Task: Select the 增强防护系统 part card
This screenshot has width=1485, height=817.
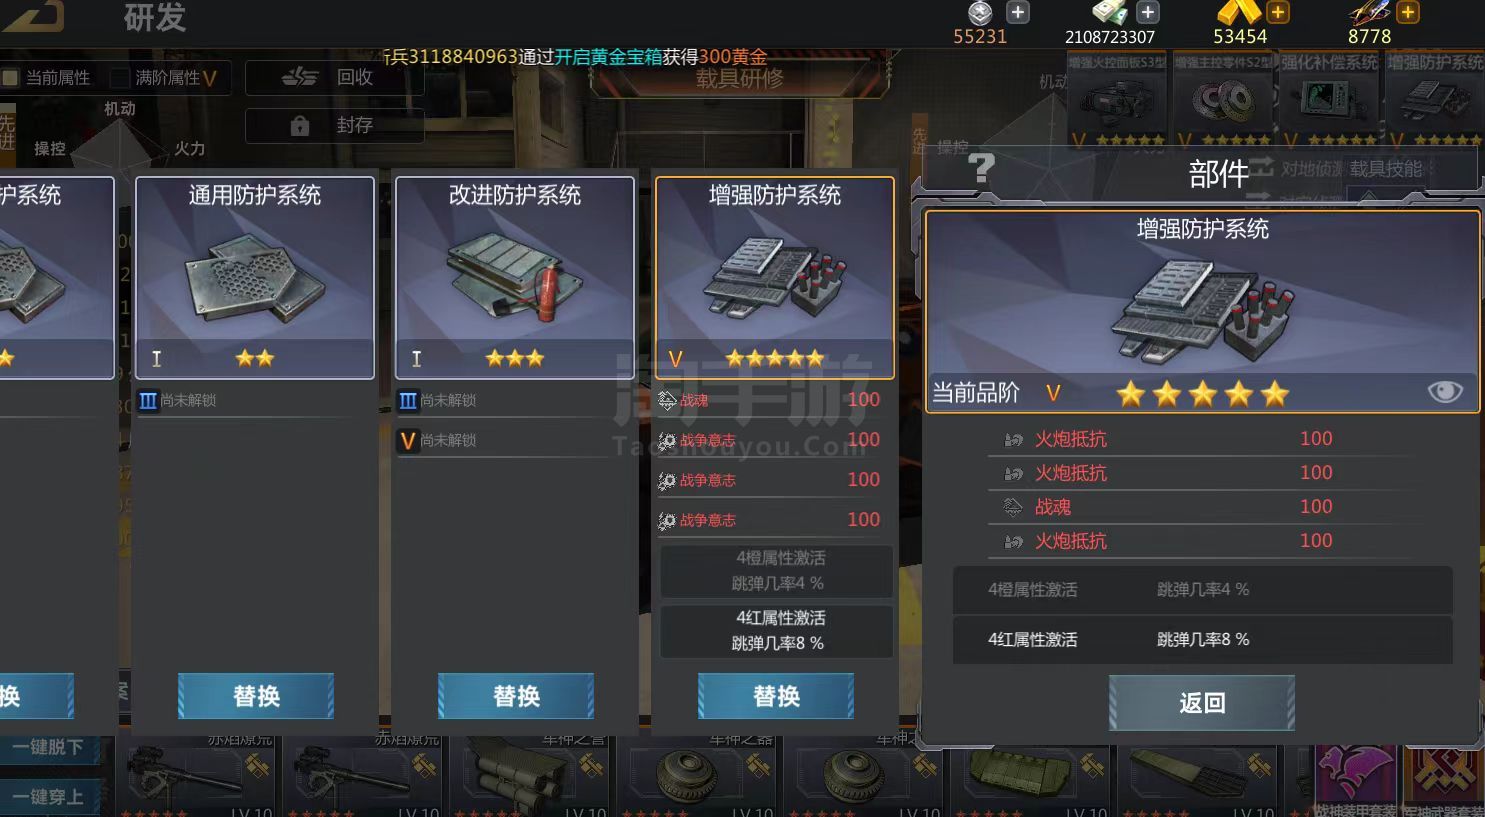Action: (x=775, y=278)
